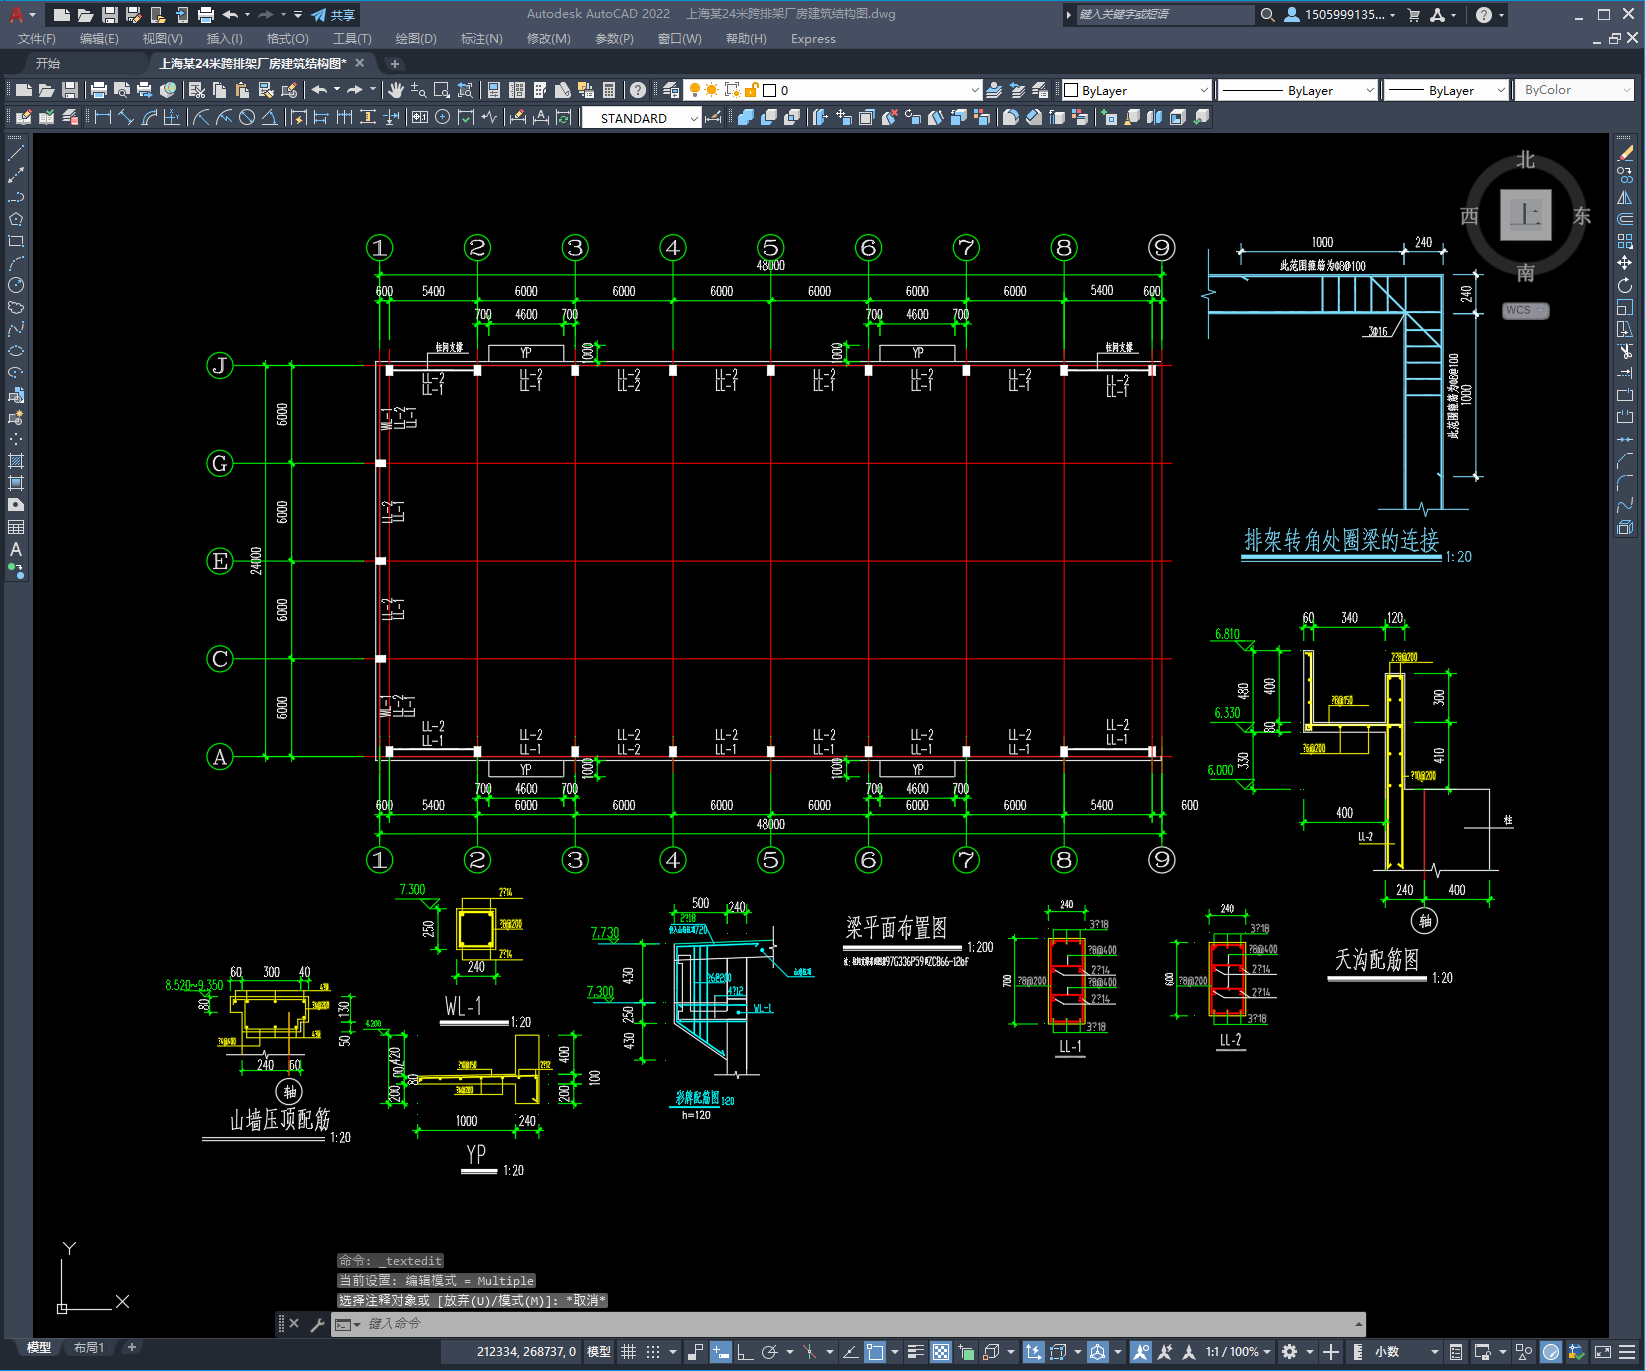Toggle Ortho mode in status bar
Screen dimensions: 1645x1371
[x=745, y=1352]
